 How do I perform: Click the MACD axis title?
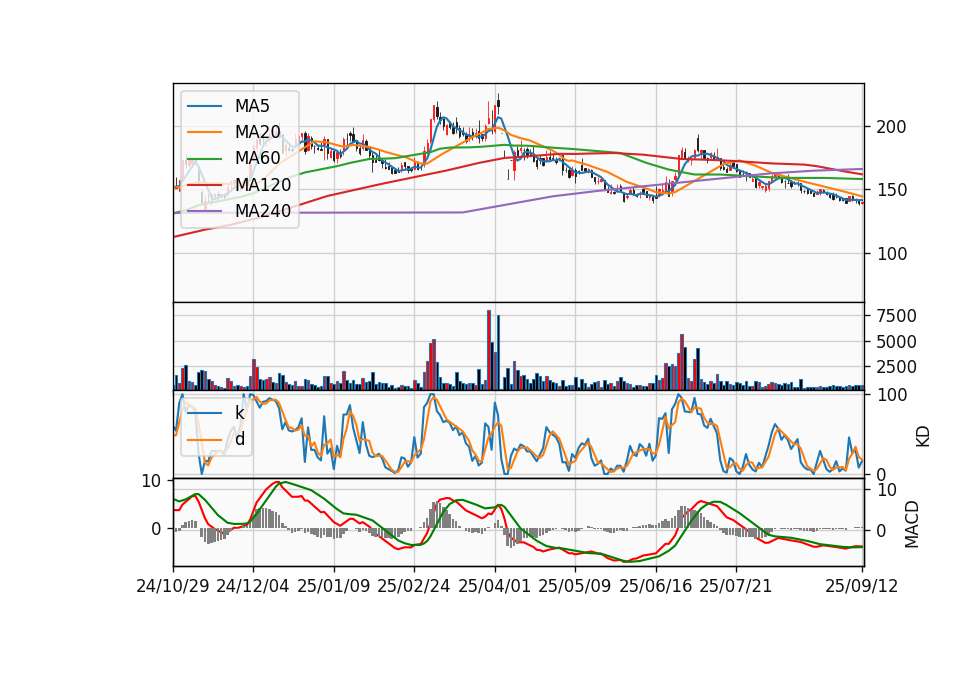(x=912, y=524)
